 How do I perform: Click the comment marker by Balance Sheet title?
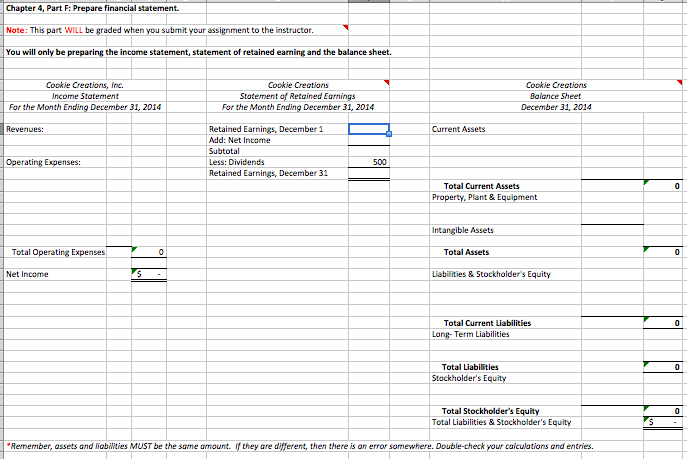click(680, 82)
